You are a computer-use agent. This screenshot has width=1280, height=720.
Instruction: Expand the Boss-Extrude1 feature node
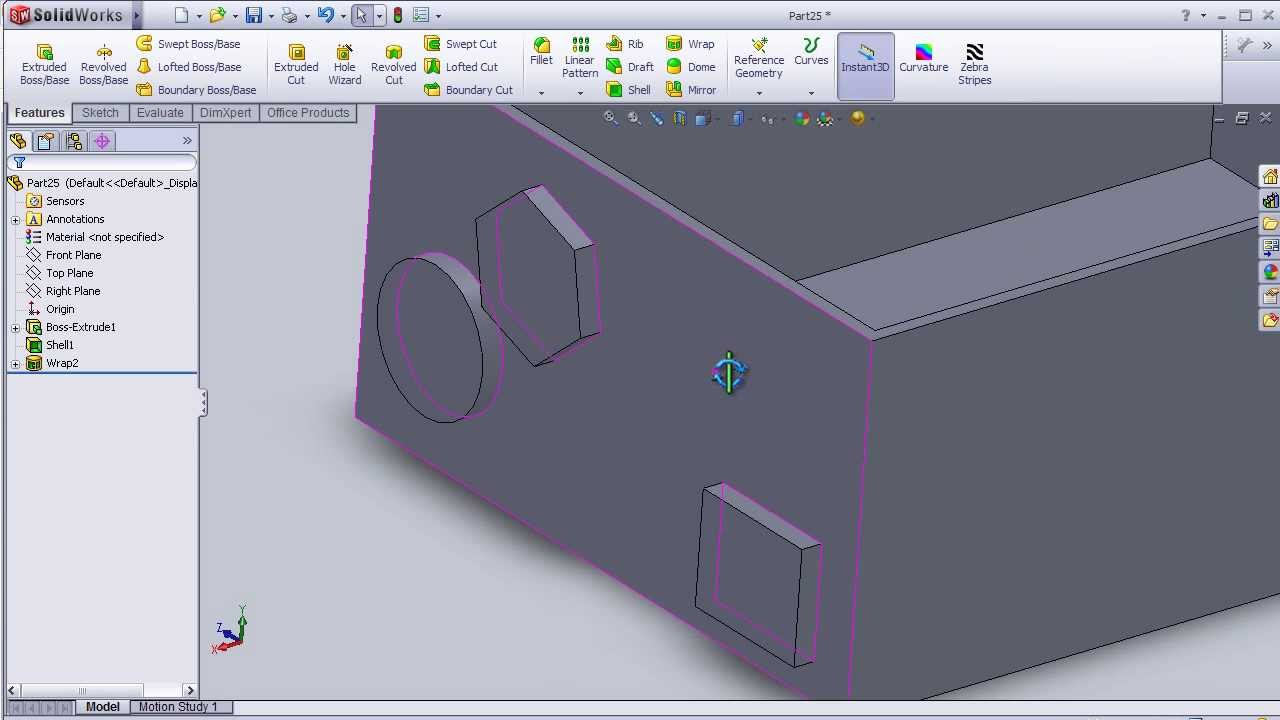pyautogui.click(x=16, y=327)
